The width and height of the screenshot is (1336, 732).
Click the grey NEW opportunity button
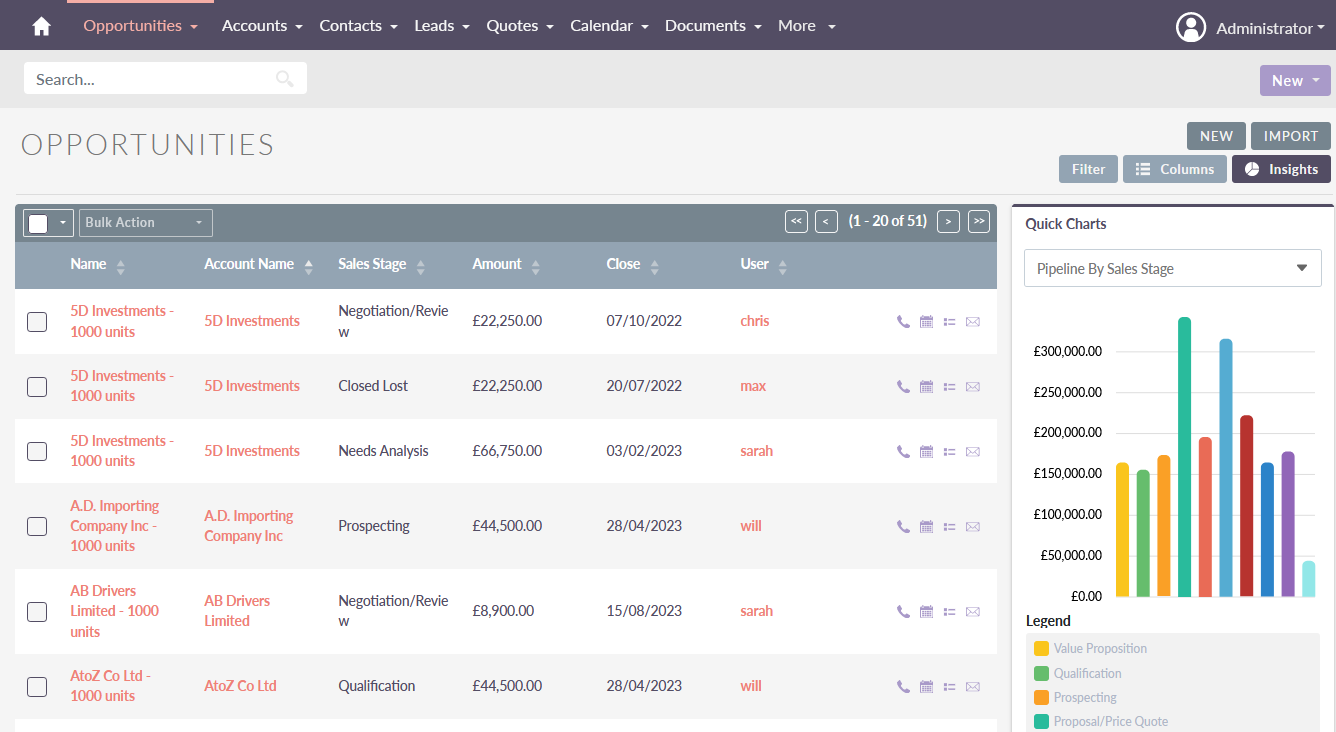pos(1216,136)
